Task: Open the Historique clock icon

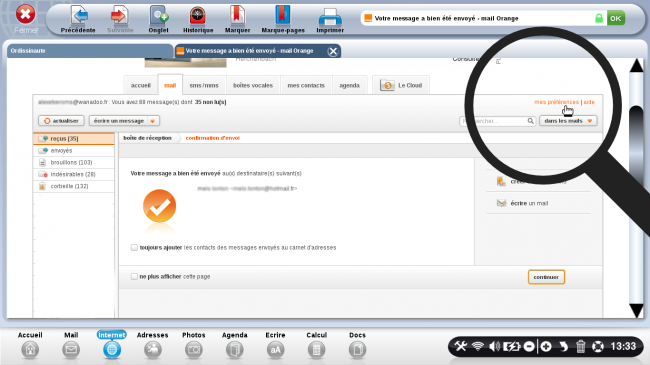Action: click(x=198, y=15)
